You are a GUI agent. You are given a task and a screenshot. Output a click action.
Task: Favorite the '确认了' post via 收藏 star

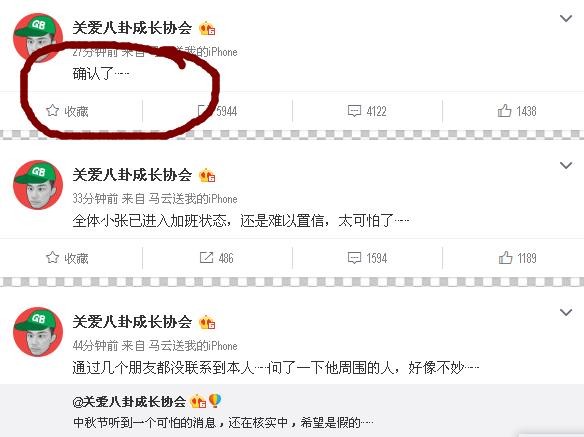click(x=67, y=111)
